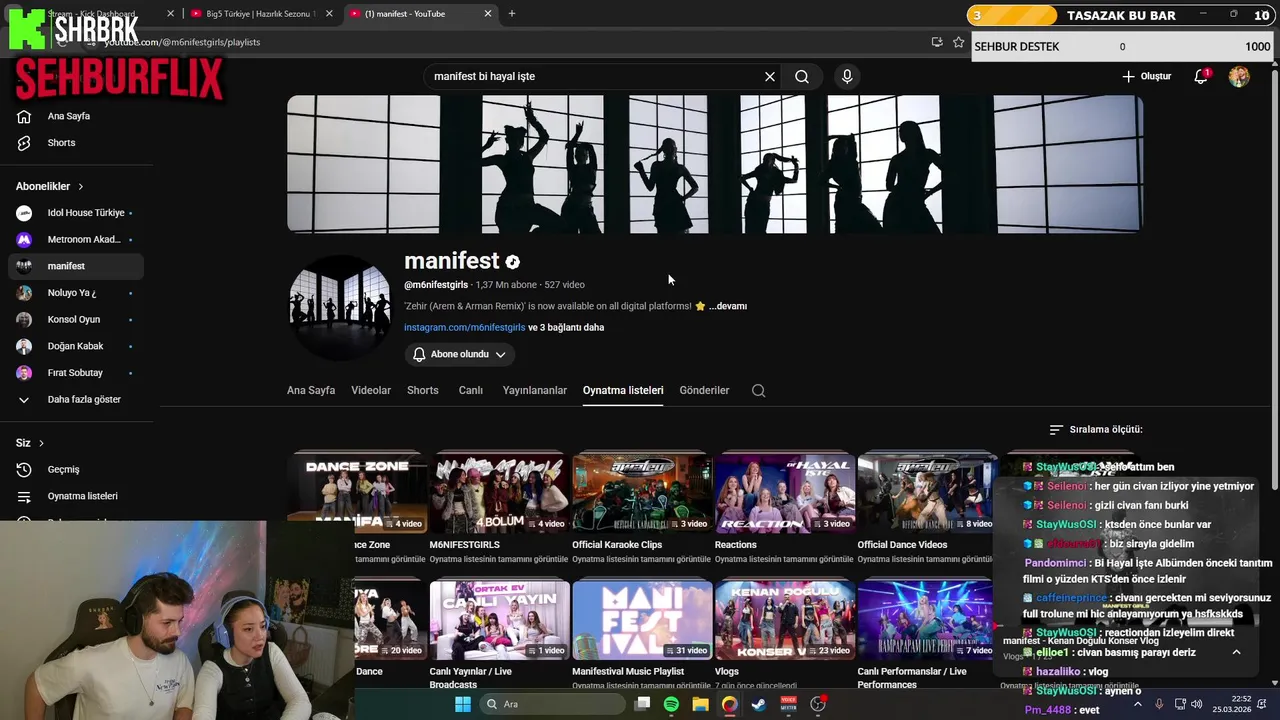The width and height of the screenshot is (1280, 720).
Task: Open the ve 3 bağlantı daha links
Action: (566, 327)
